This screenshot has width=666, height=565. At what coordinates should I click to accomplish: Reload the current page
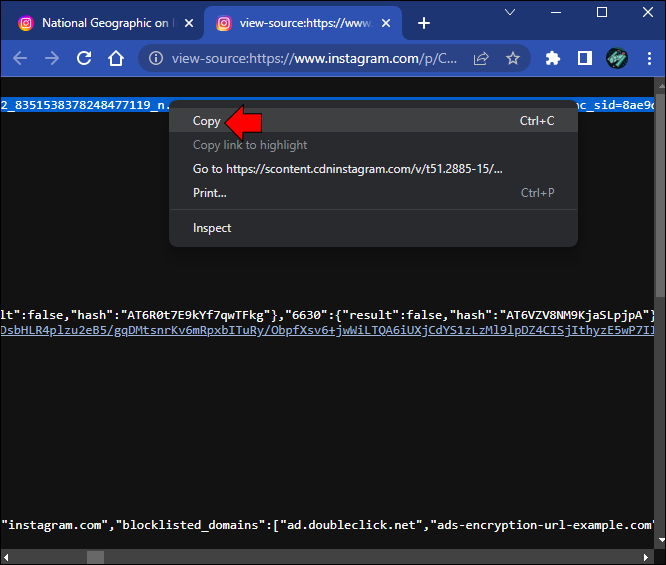pos(84,58)
